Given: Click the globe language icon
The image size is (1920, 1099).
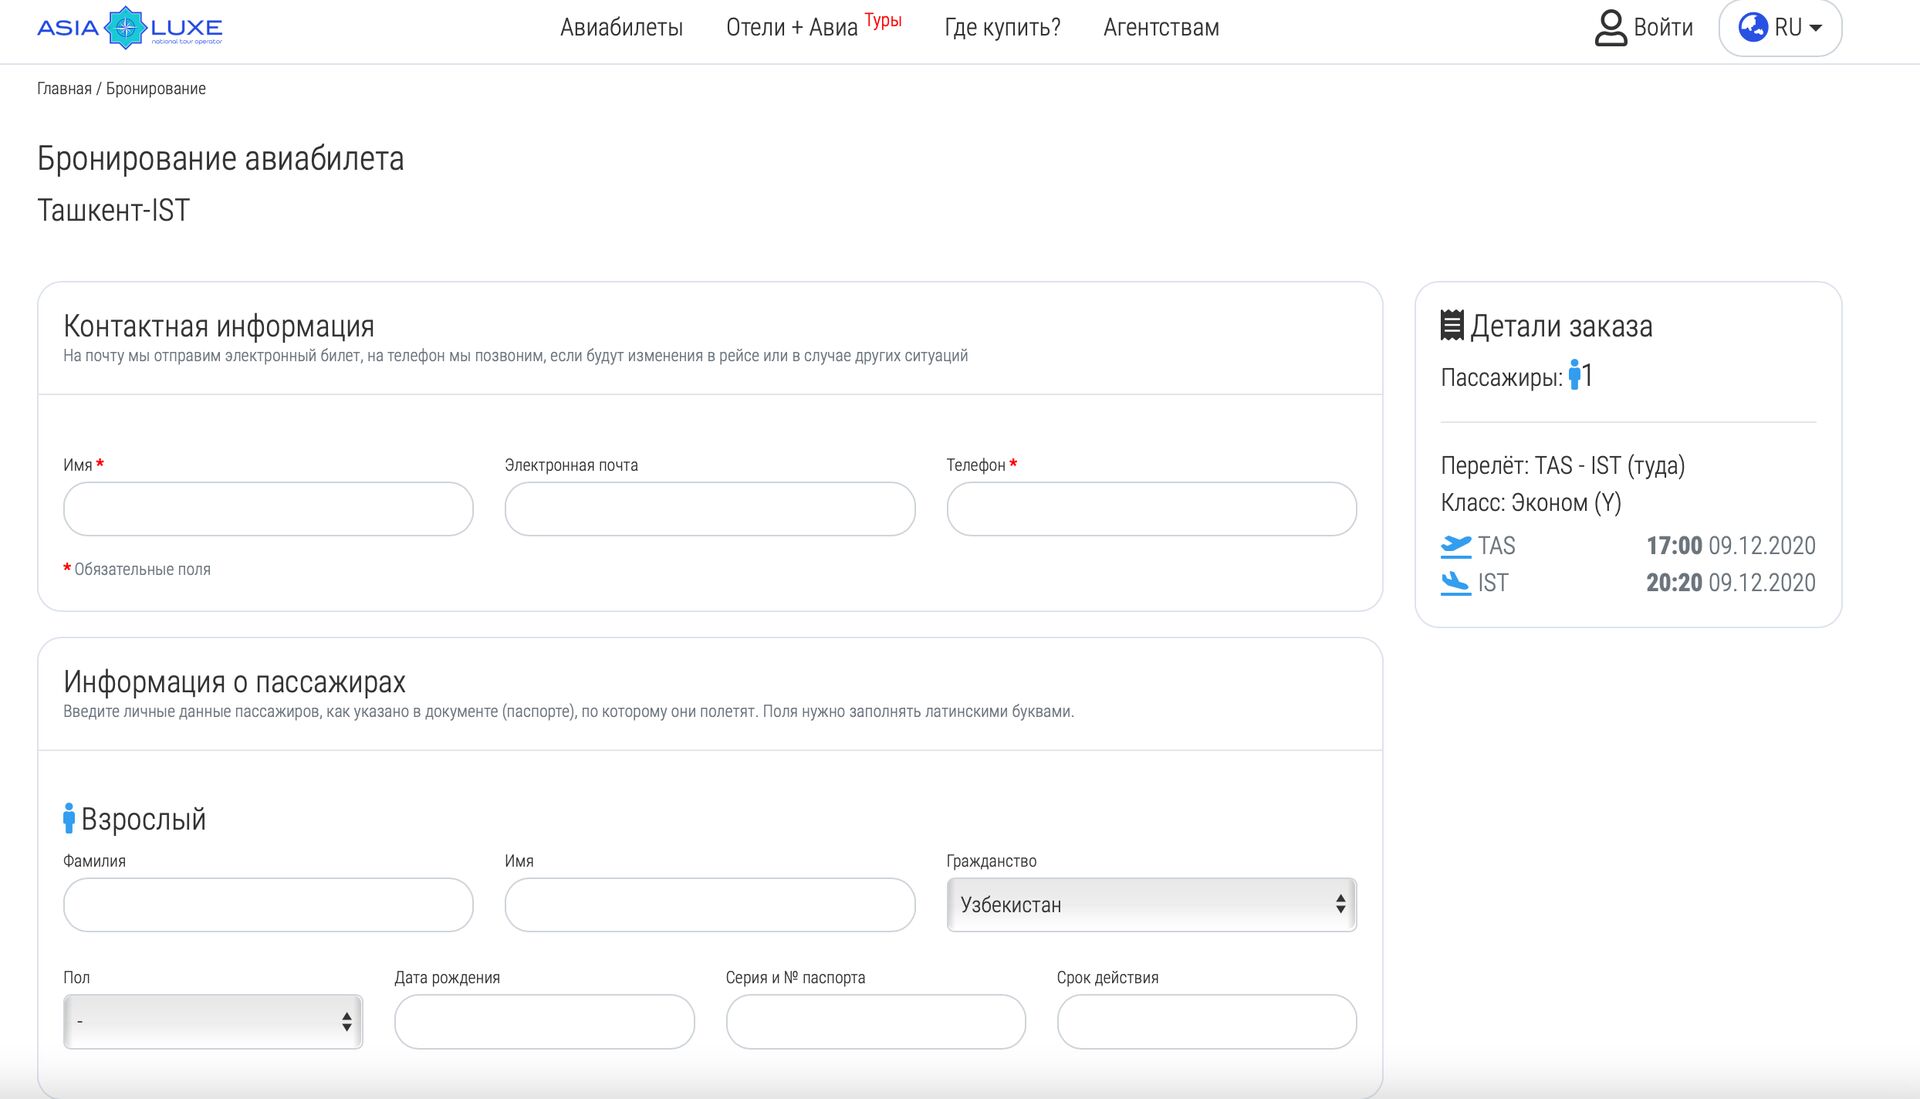Looking at the screenshot, I should click(x=1752, y=27).
